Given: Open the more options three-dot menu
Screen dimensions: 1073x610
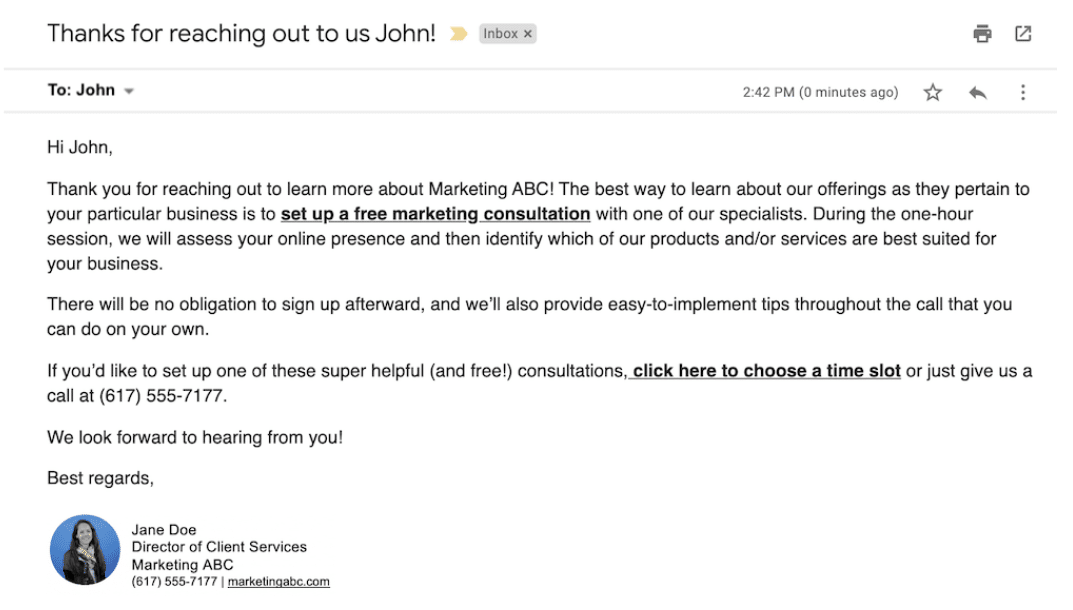Looking at the screenshot, I should 1023,91.
